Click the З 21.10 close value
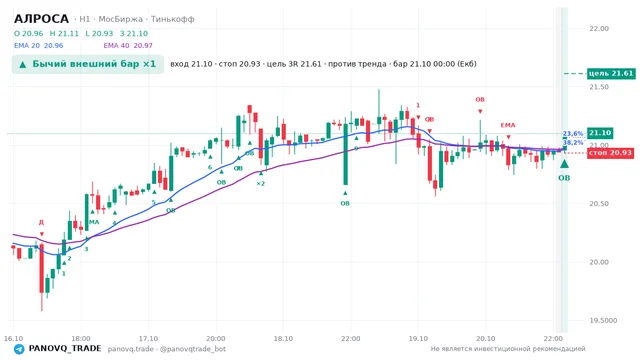The image size is (640, 360). point(134,33)
